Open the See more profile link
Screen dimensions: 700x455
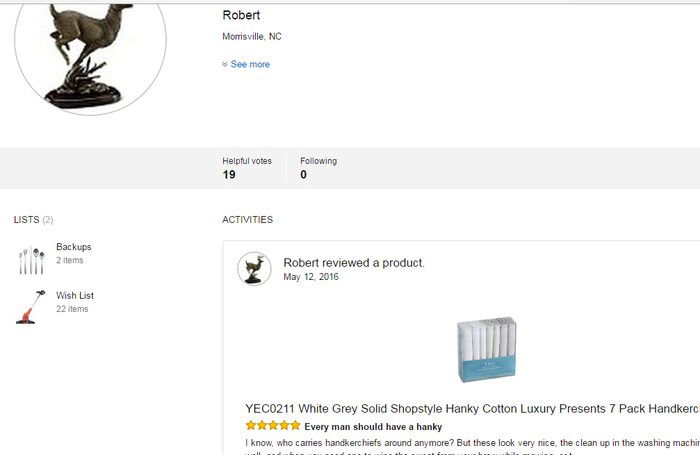(250, 64)
